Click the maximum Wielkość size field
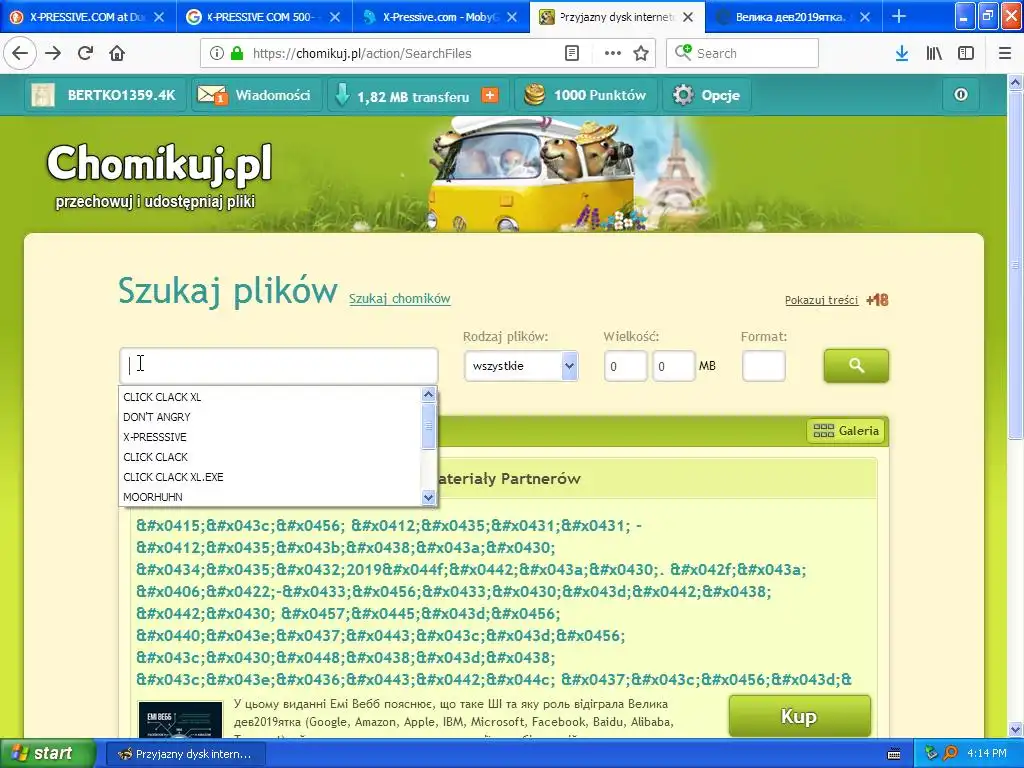This screenshot has height=768, width=1024. pos(673,366)
